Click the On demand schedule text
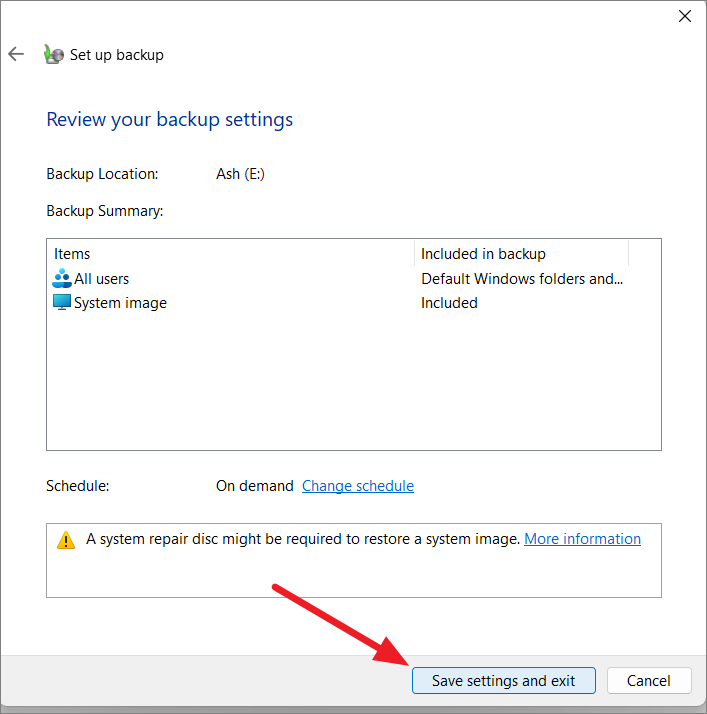 254,486
